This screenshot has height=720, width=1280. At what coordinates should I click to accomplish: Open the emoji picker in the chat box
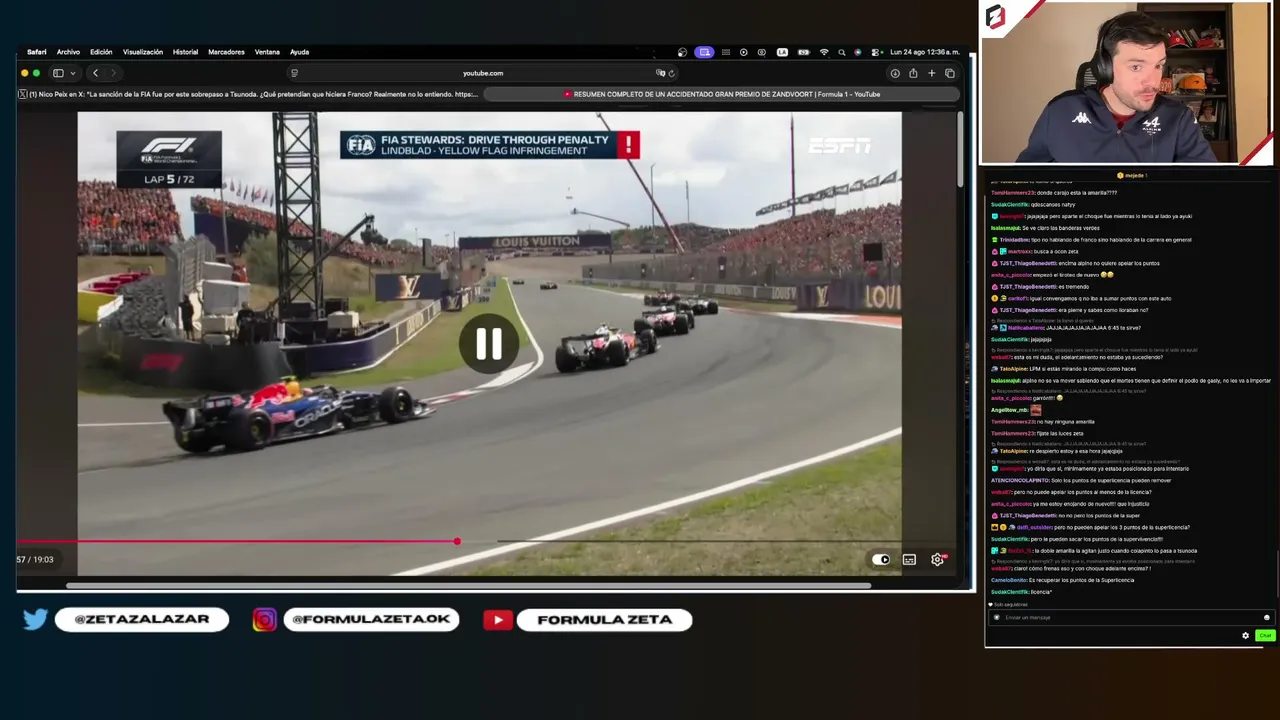(x=1266, y=618)
